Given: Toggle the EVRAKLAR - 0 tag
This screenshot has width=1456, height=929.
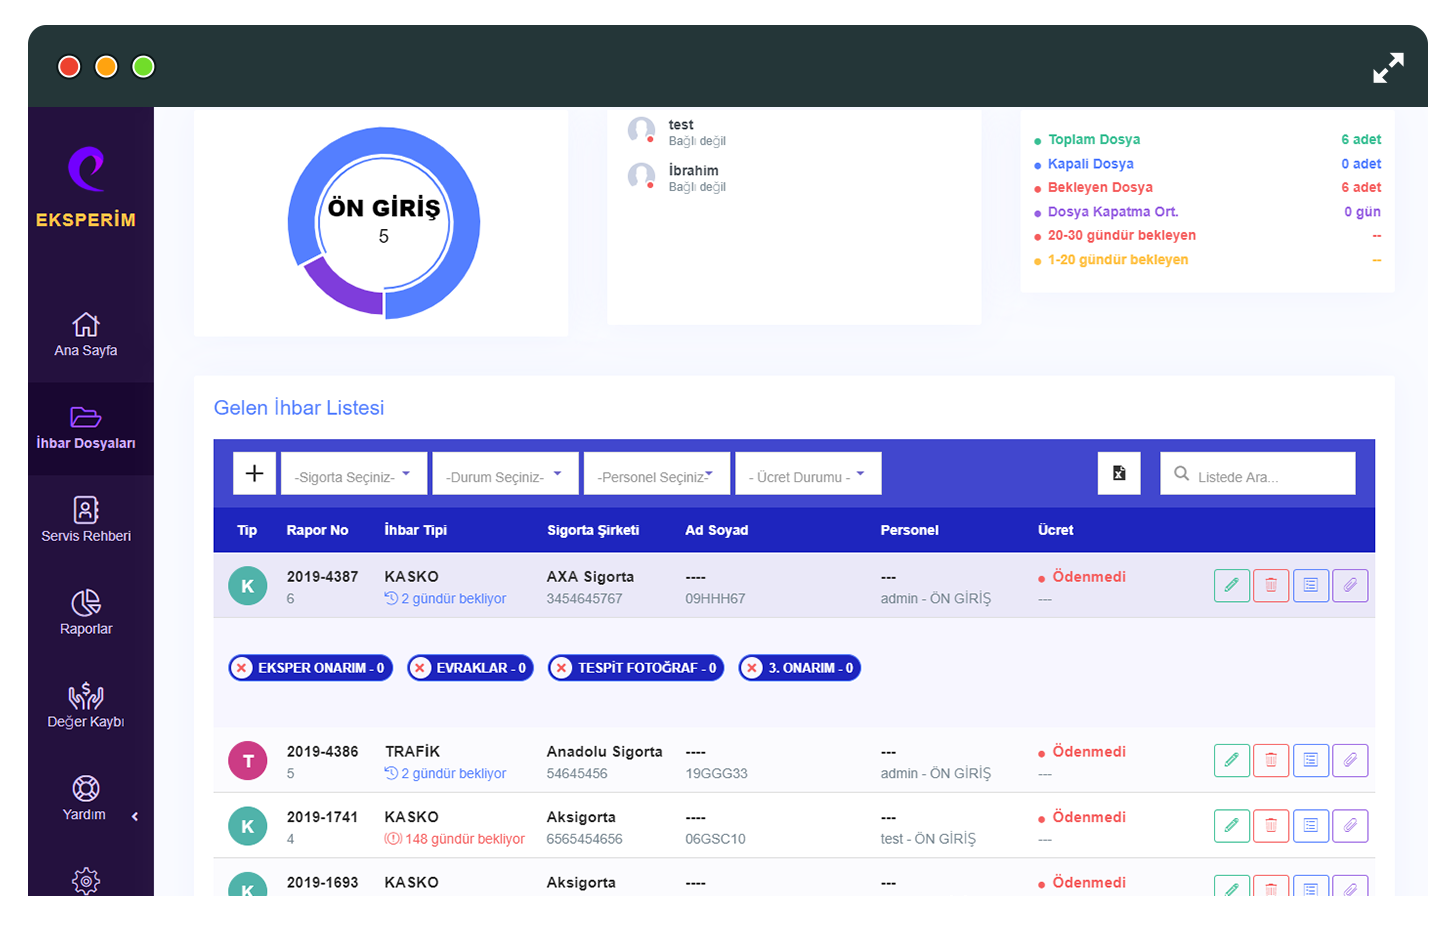Looking at the screenshot, I should 470,668.
